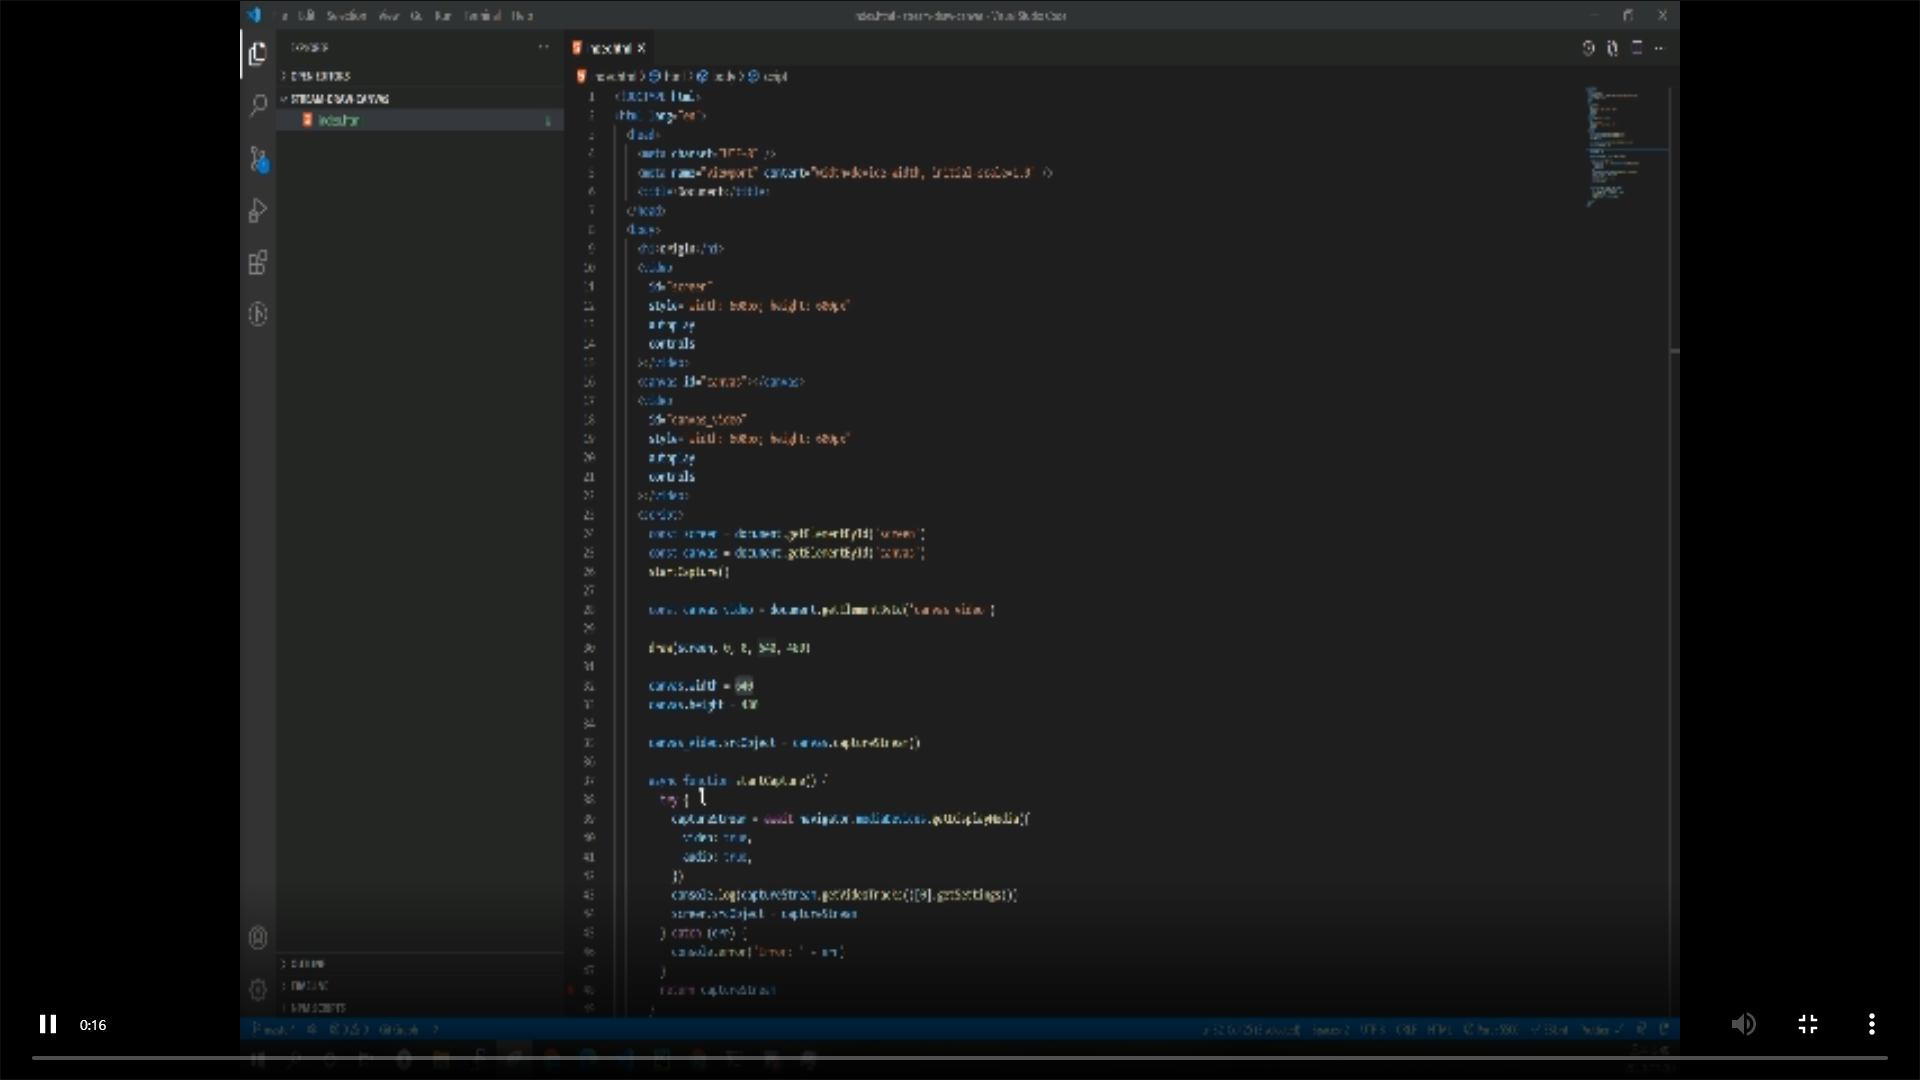Viewport: 1920px width, 1080px height.
Task: Collapse the project folder section in Explorer
Action: tap(338, 99)
